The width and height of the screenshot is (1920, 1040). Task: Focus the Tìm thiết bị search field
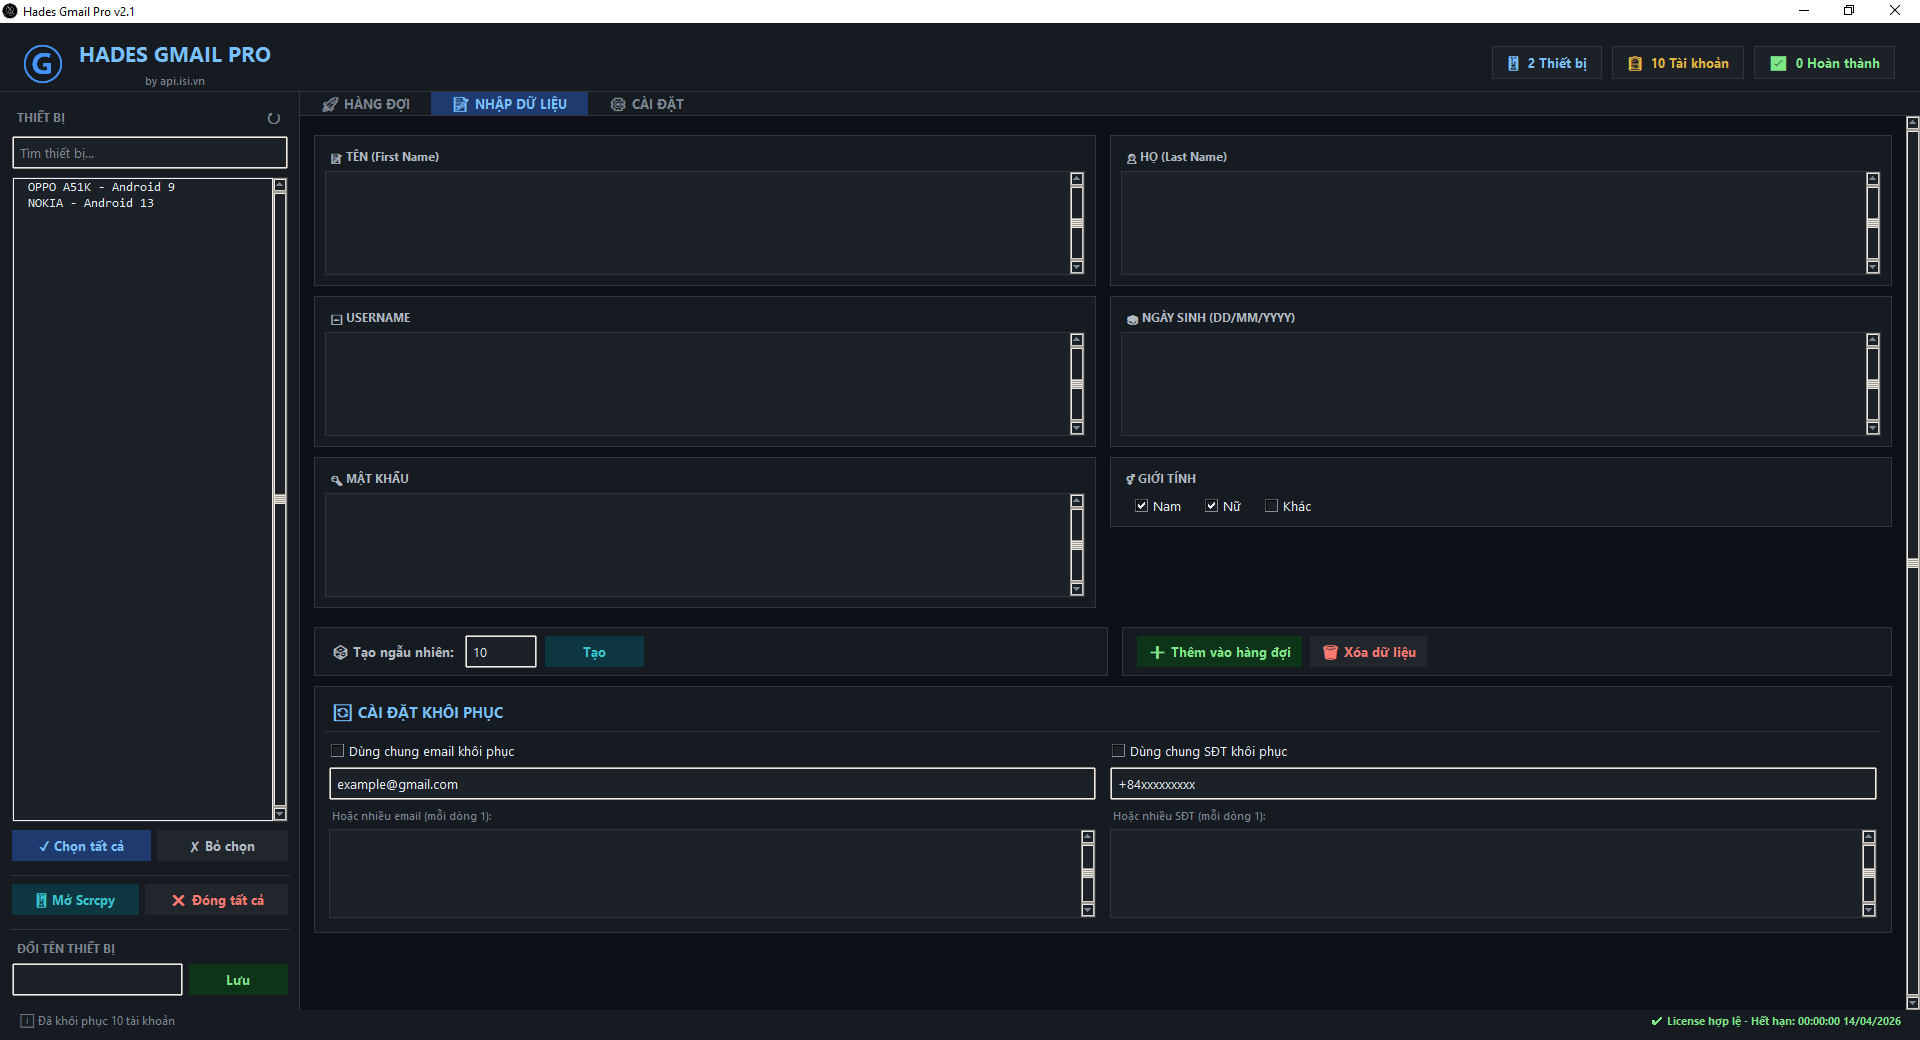point(149,153)
